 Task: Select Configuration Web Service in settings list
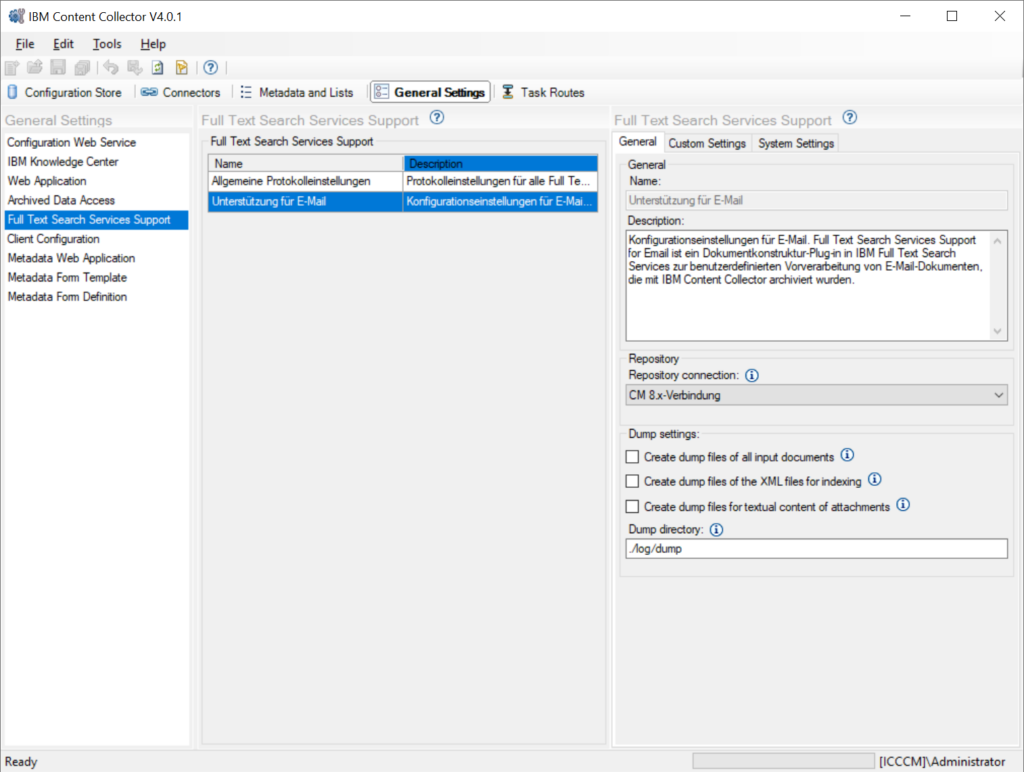96,142
